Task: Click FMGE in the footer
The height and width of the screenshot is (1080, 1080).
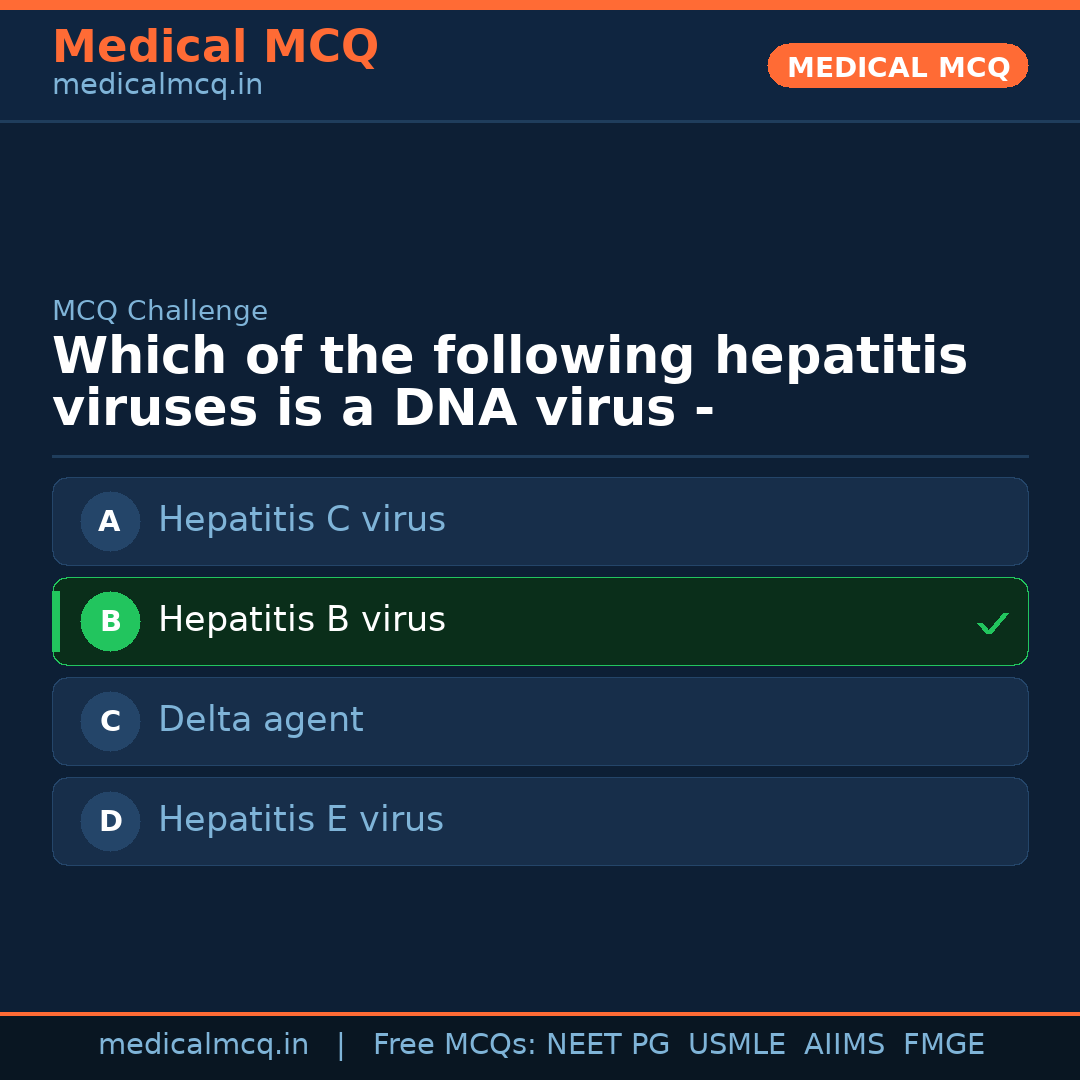Action: tap(943, 1045)
